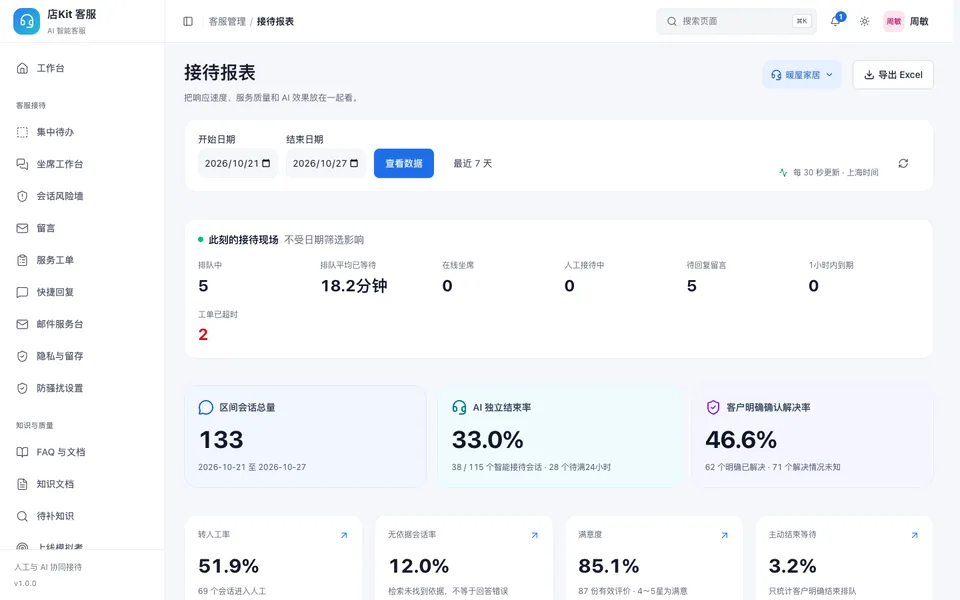Switch theme with the sun icon
Viewport: 960px width, 600px height.
[864, 21]
